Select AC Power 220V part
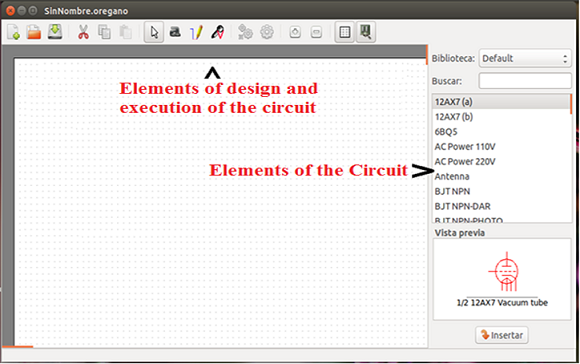 coord(501,162)
